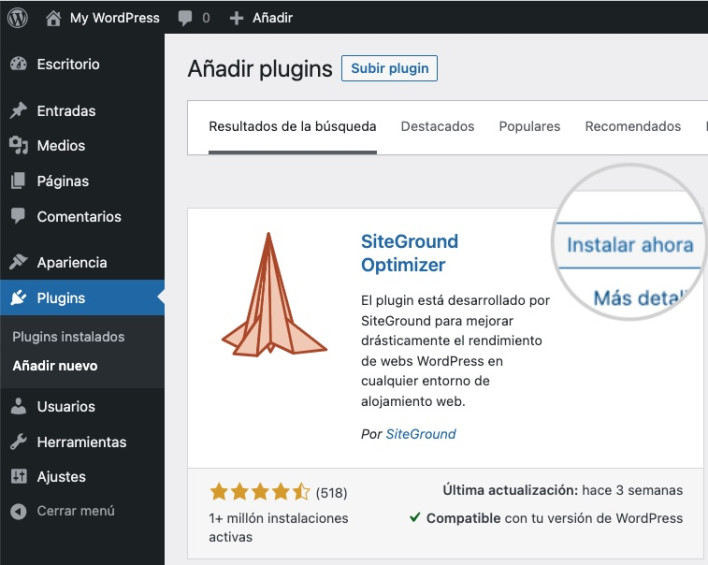
Task: Open Herramientas in the sidebar
Action: [82, 442]
